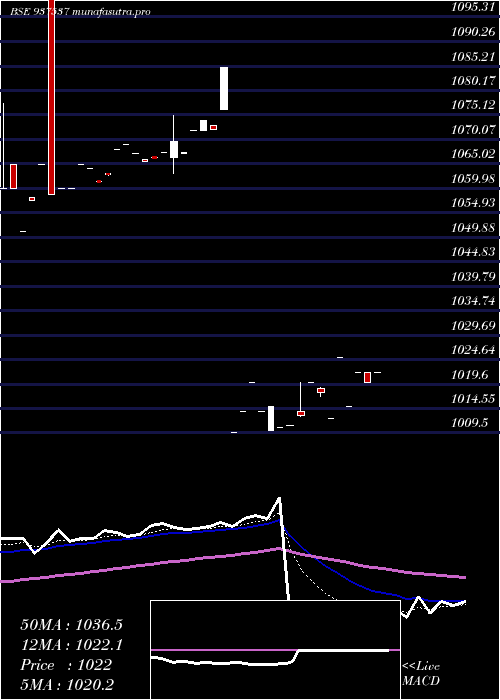The image size is (500, 700).
Task: Click the 1095.31 price axis label
Action: click(472, 8)
